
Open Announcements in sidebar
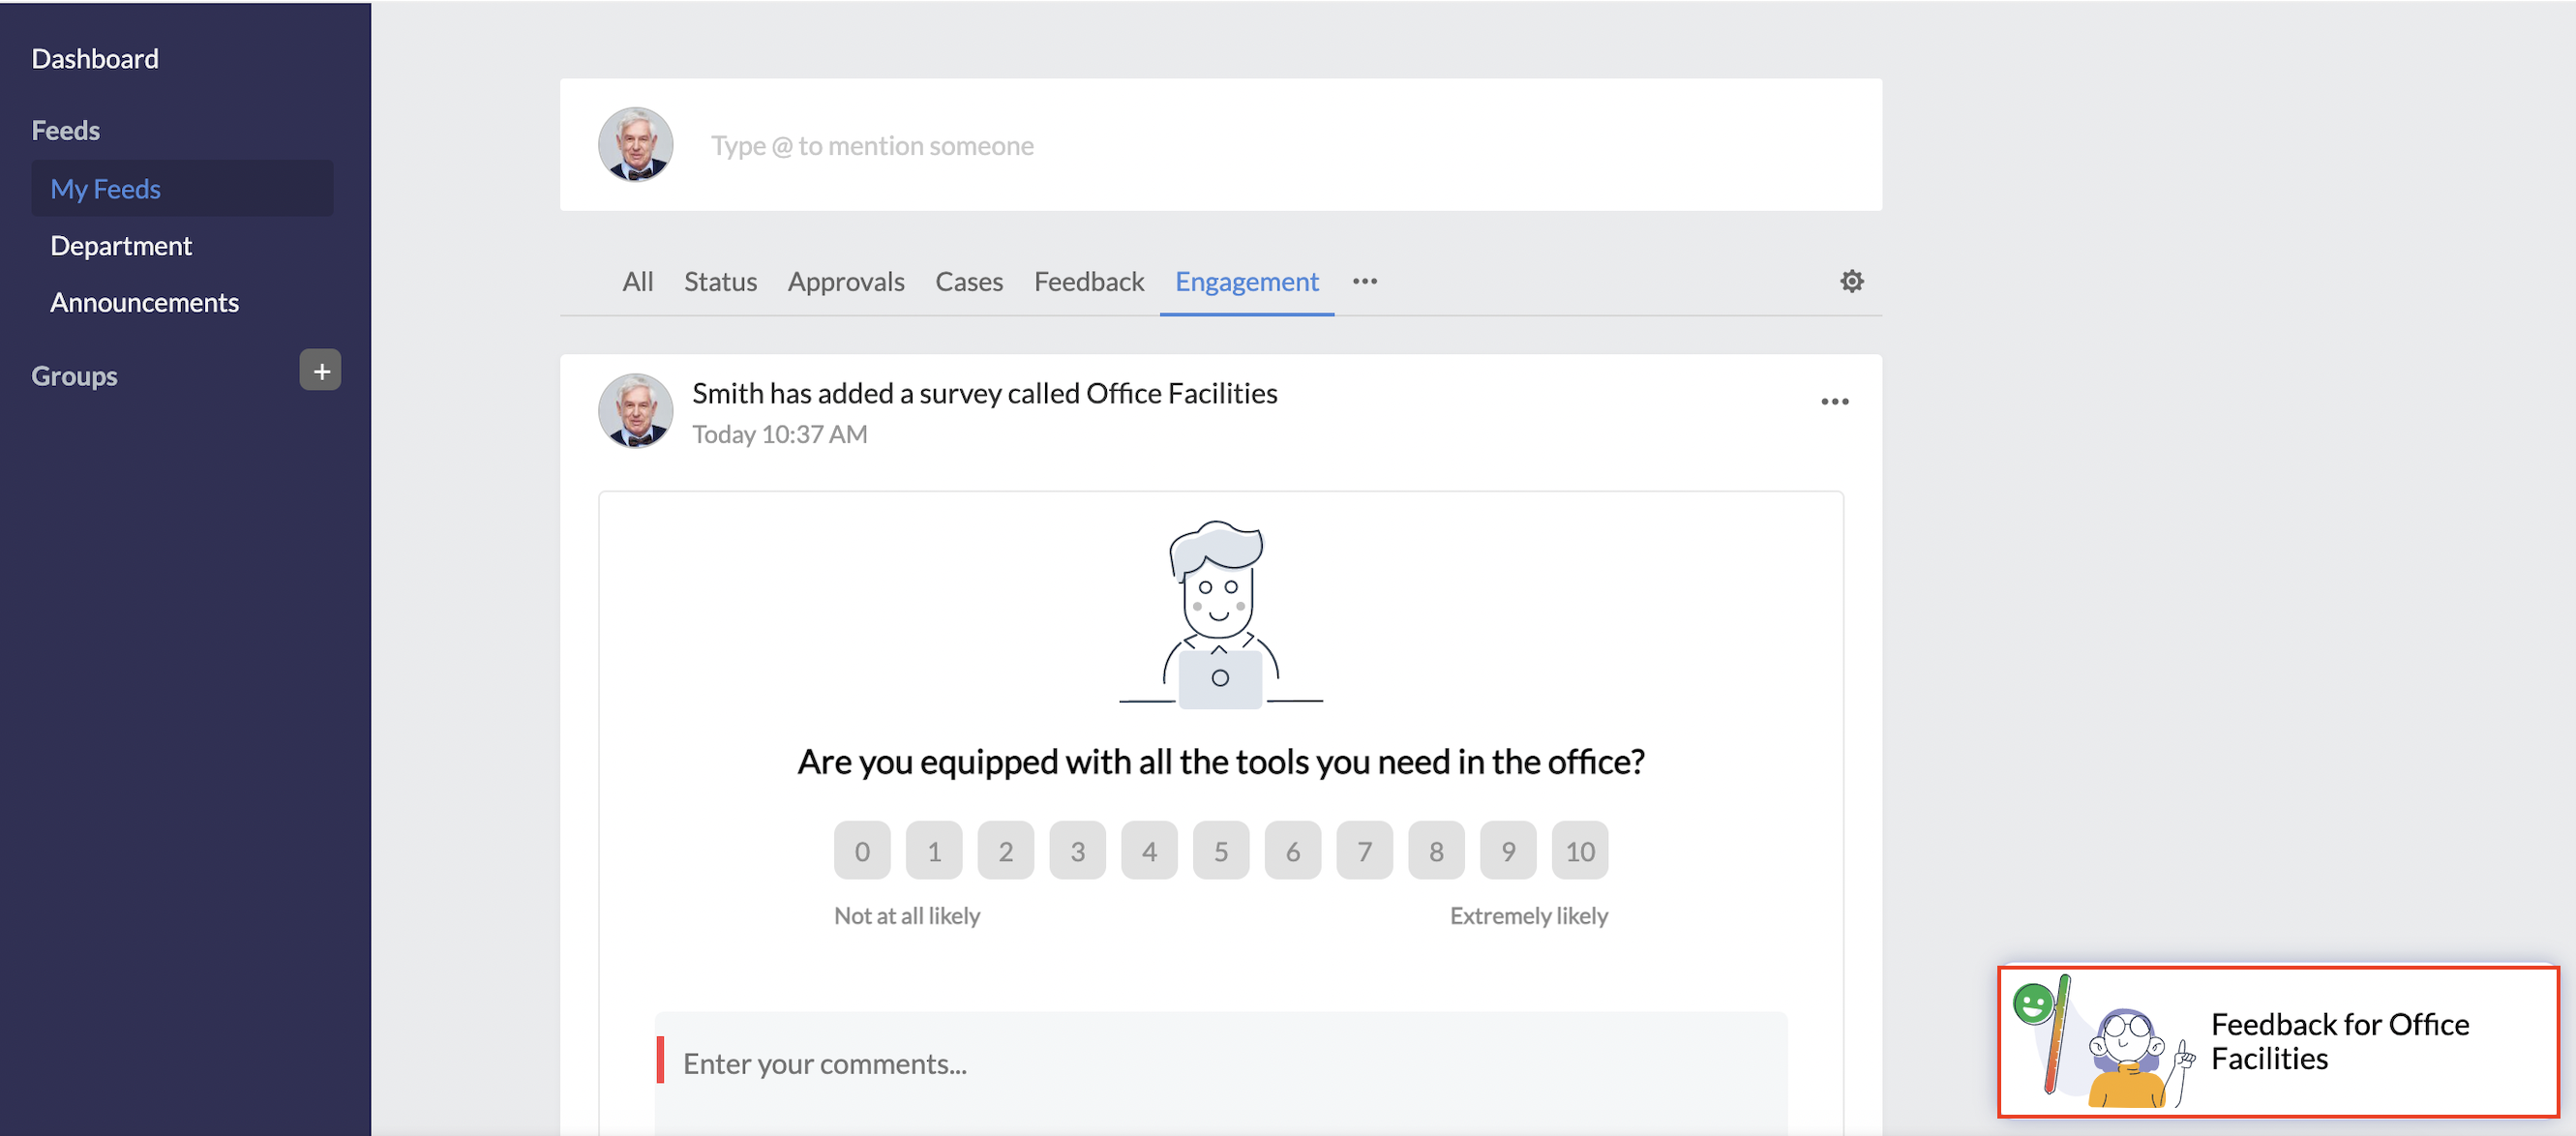pos(144,303)
